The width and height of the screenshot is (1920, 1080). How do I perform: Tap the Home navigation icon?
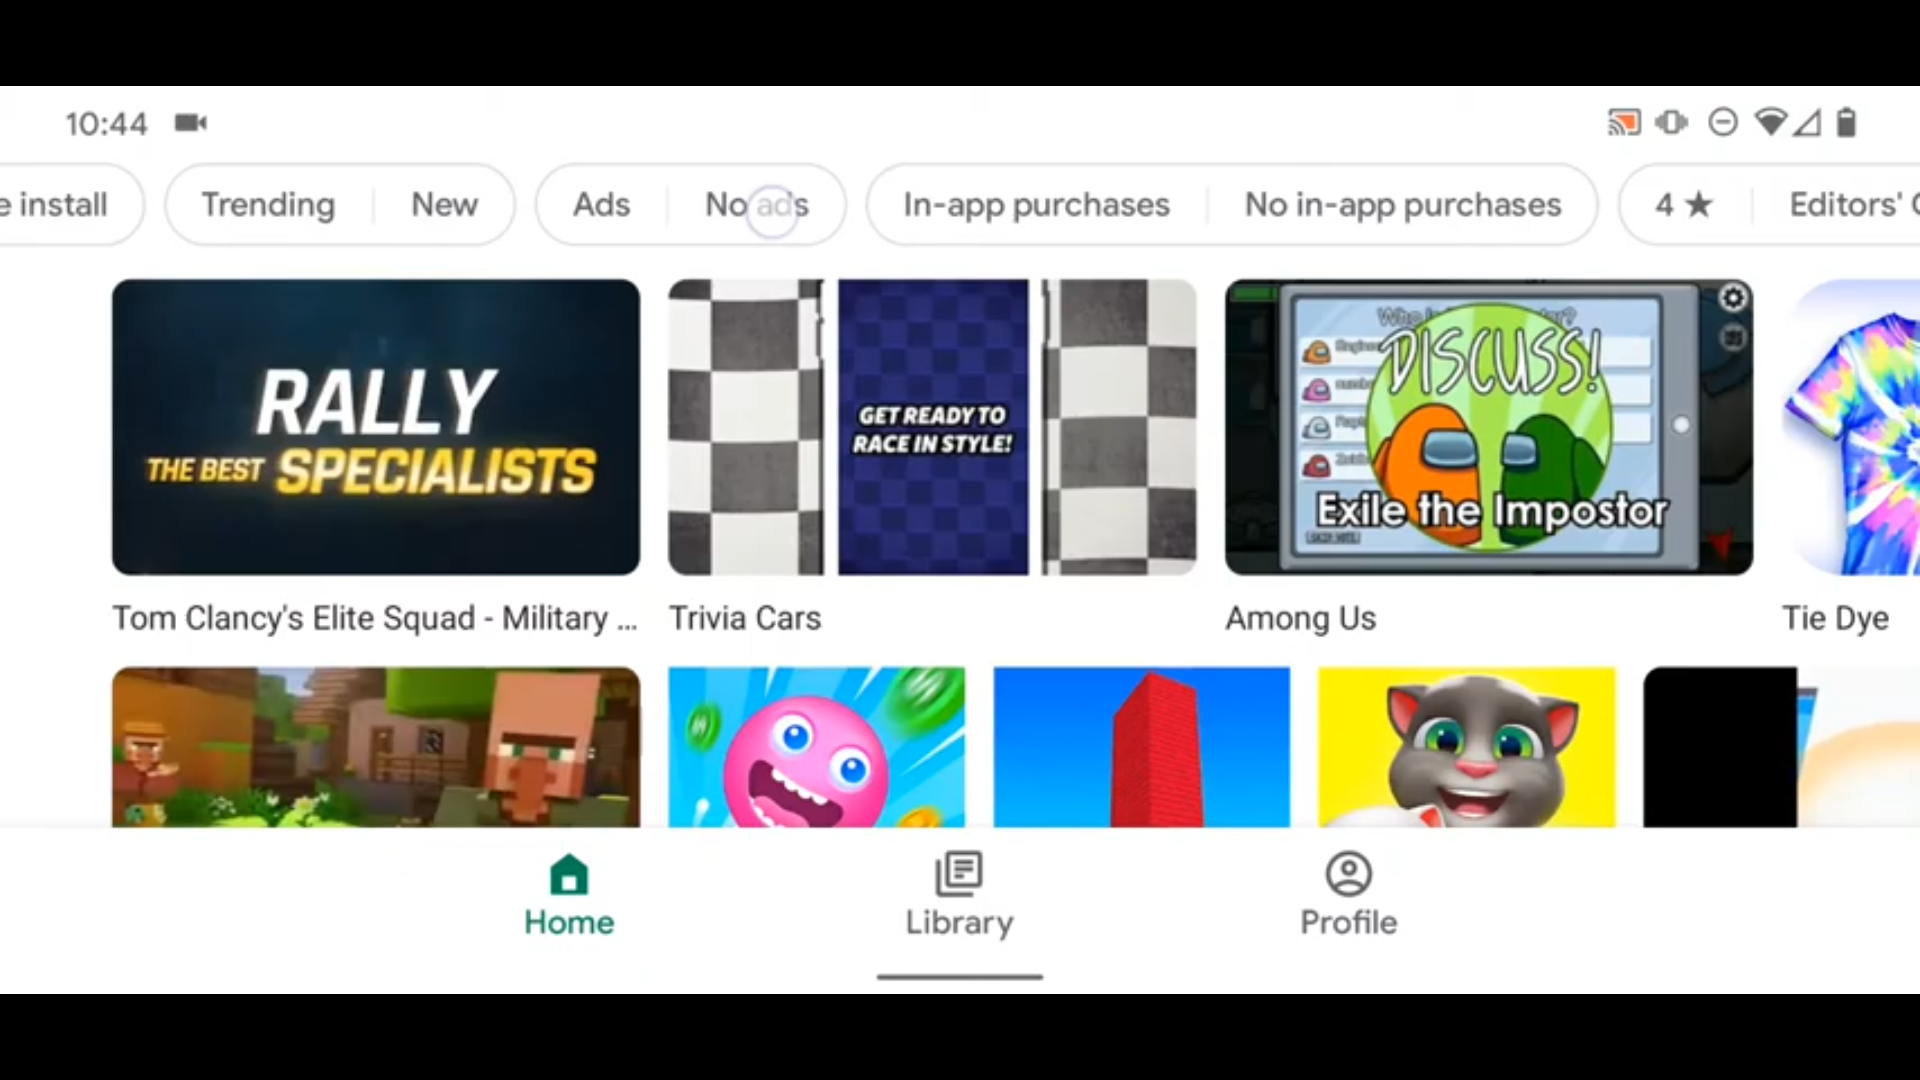coord(568,874)
